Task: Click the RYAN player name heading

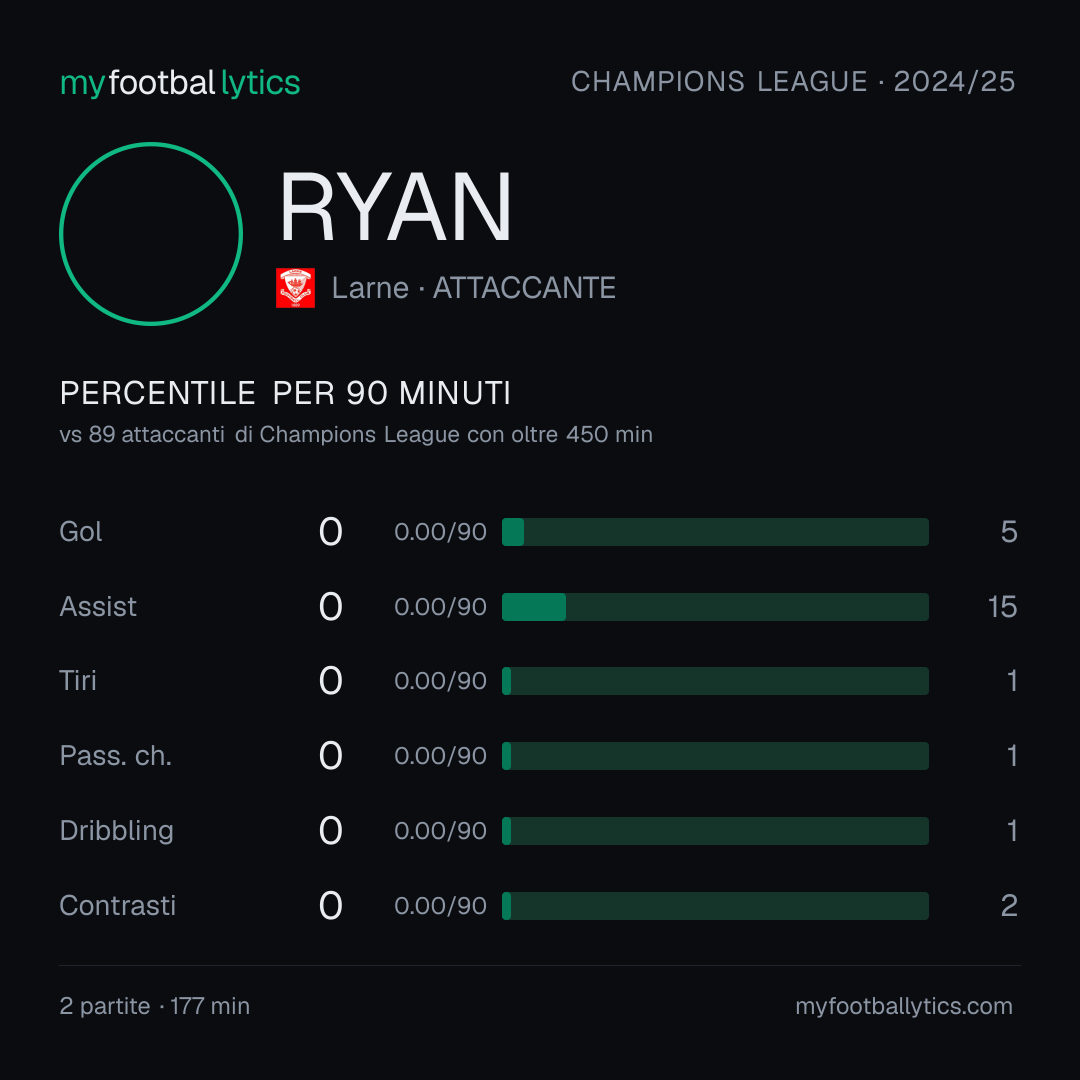Action: point(395,207)
